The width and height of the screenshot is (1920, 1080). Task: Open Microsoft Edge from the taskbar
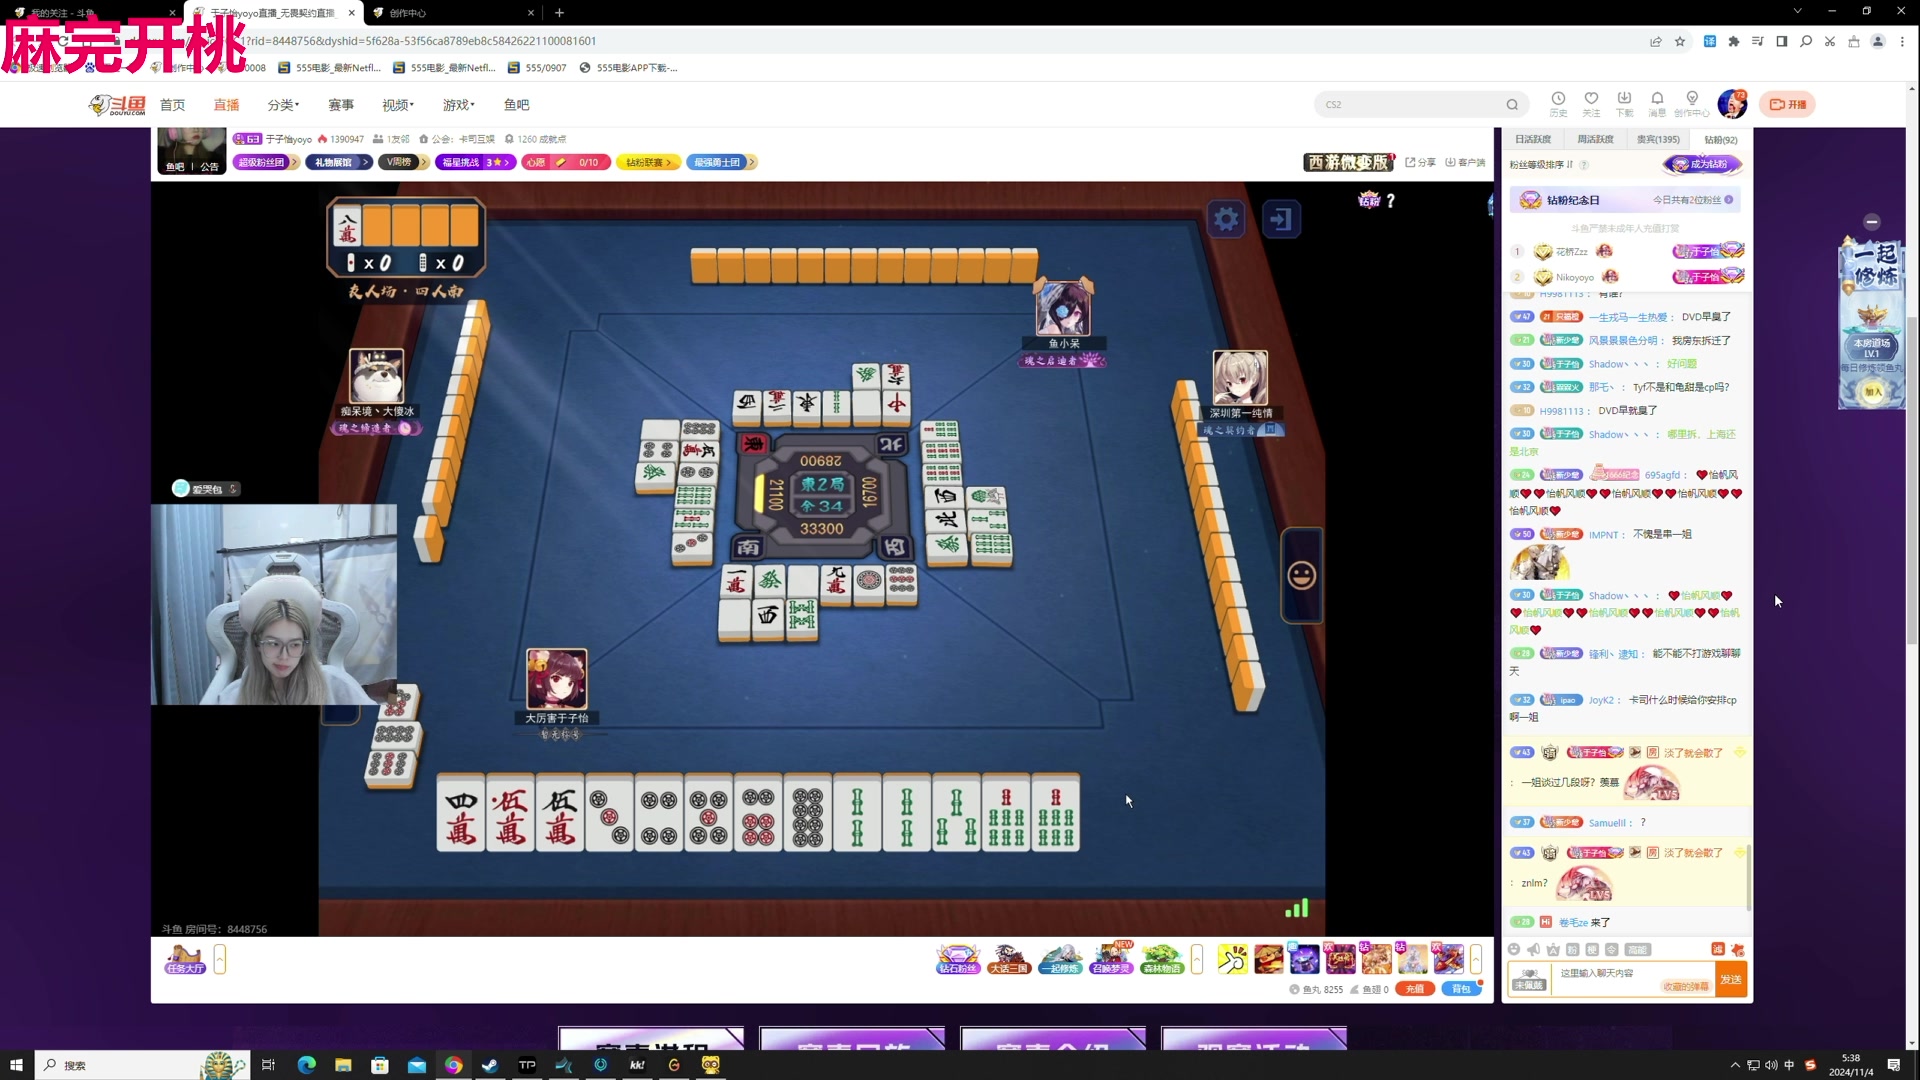click(306, 1065)
